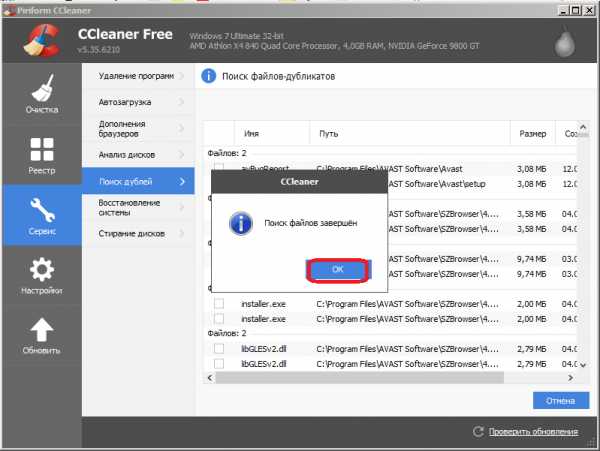
Task: Open Восстановление системы tools item
Action: pos(139,207)
